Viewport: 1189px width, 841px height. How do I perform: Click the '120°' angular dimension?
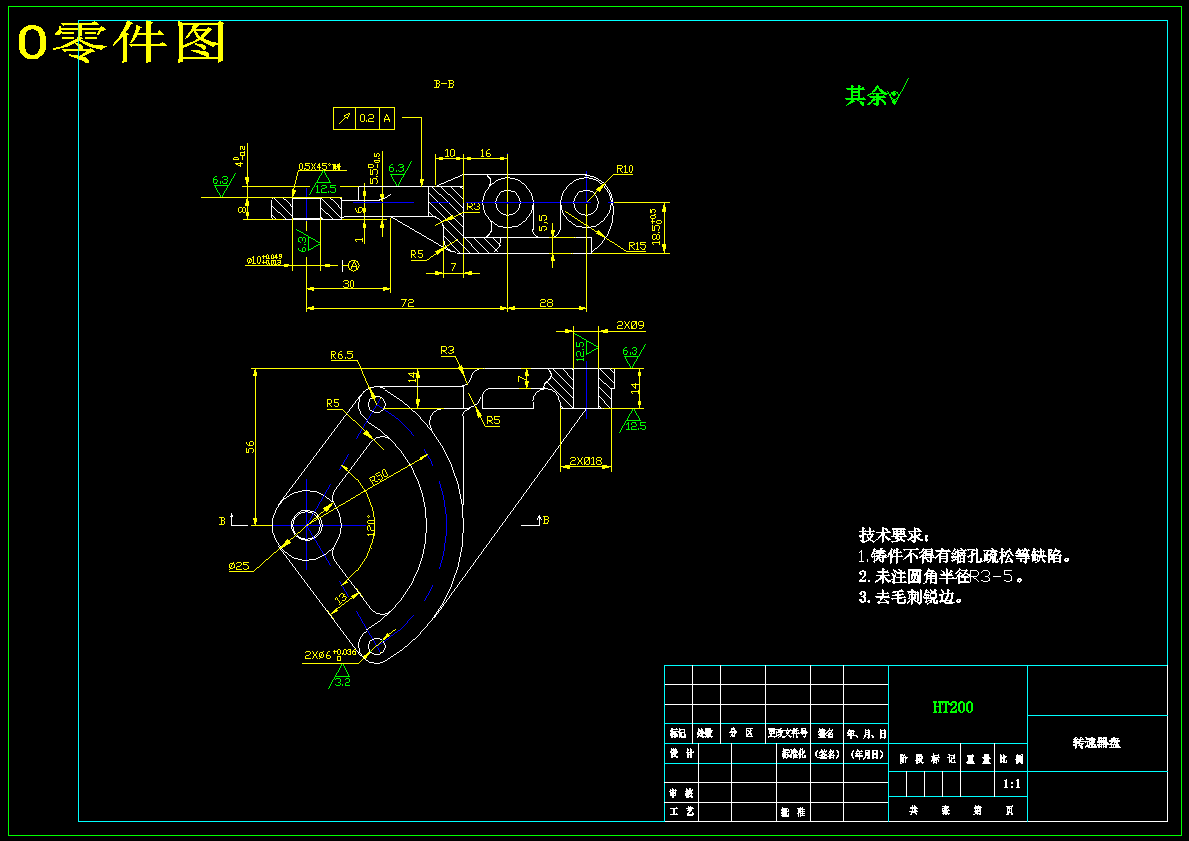(x=371, y=525)
